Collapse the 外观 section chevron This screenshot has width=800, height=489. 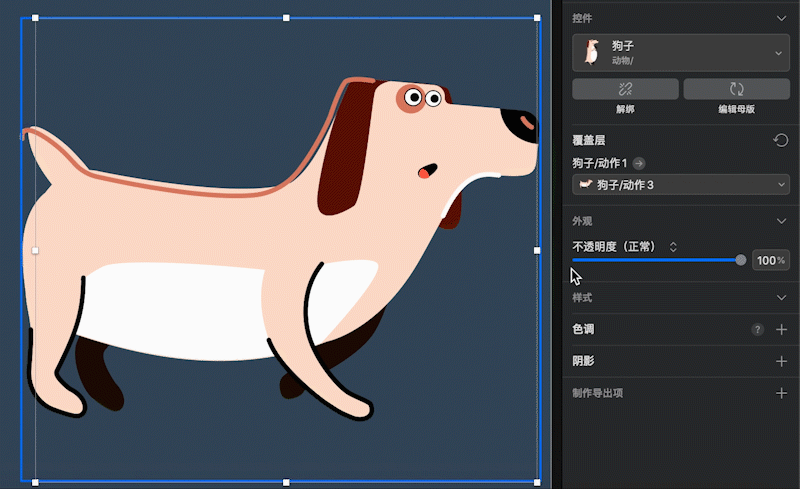[x=781, y=221]
